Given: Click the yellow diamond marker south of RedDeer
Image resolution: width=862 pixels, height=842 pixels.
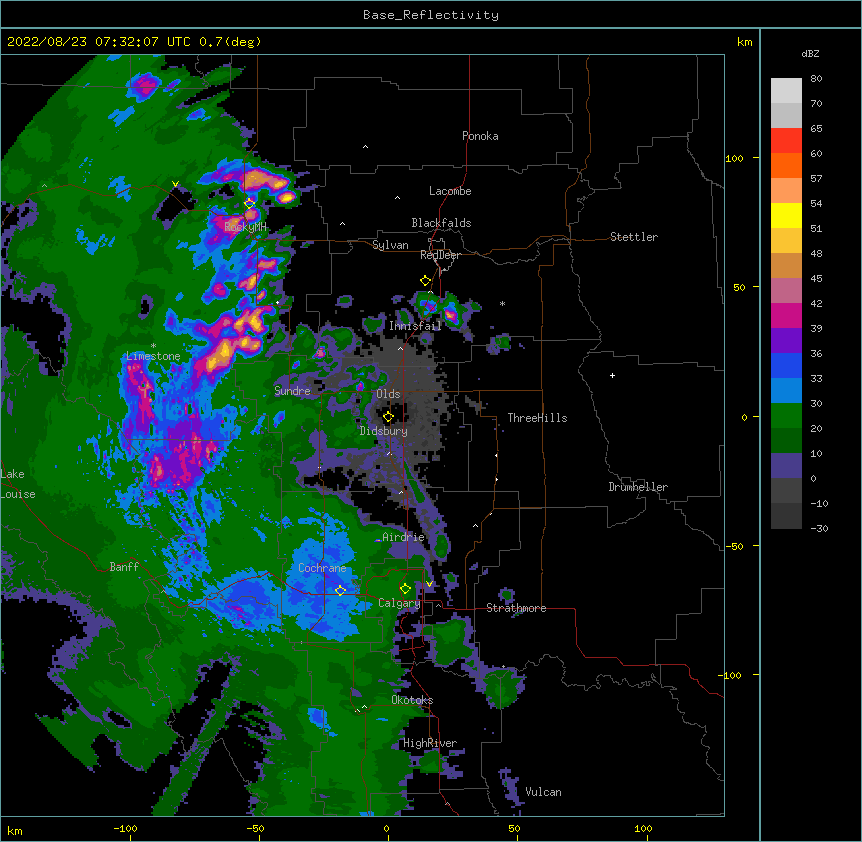Looking at the screenshot, I should coord(426,281).
